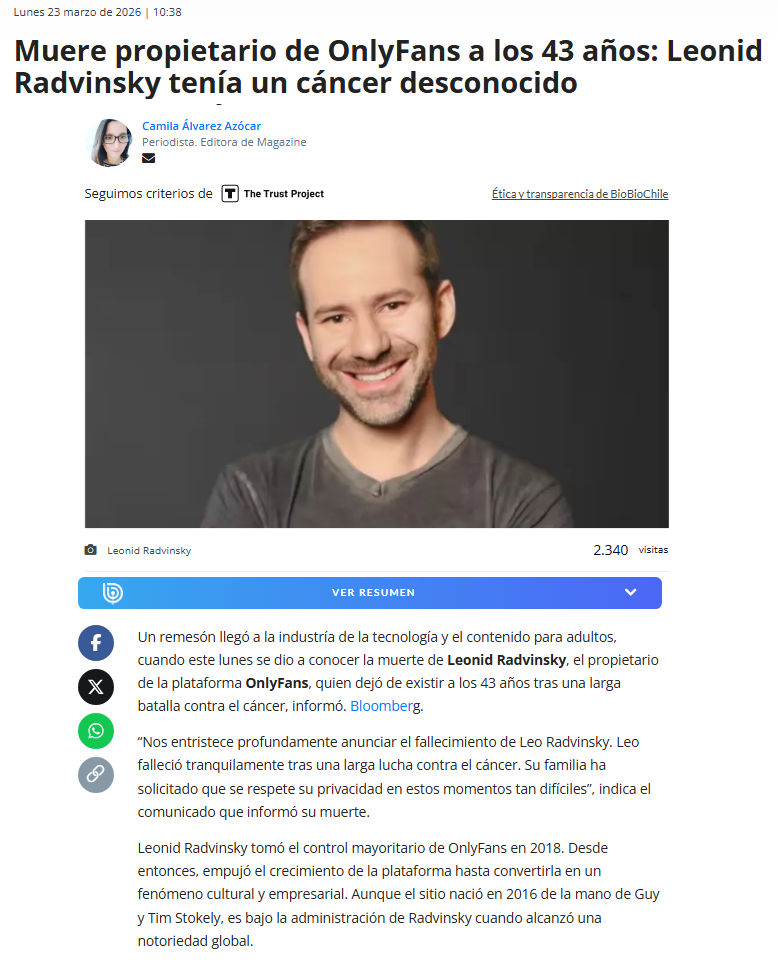Share article via WhatsApp icon
Viewport: 778px width, 965px height.
tap(95, 731)
